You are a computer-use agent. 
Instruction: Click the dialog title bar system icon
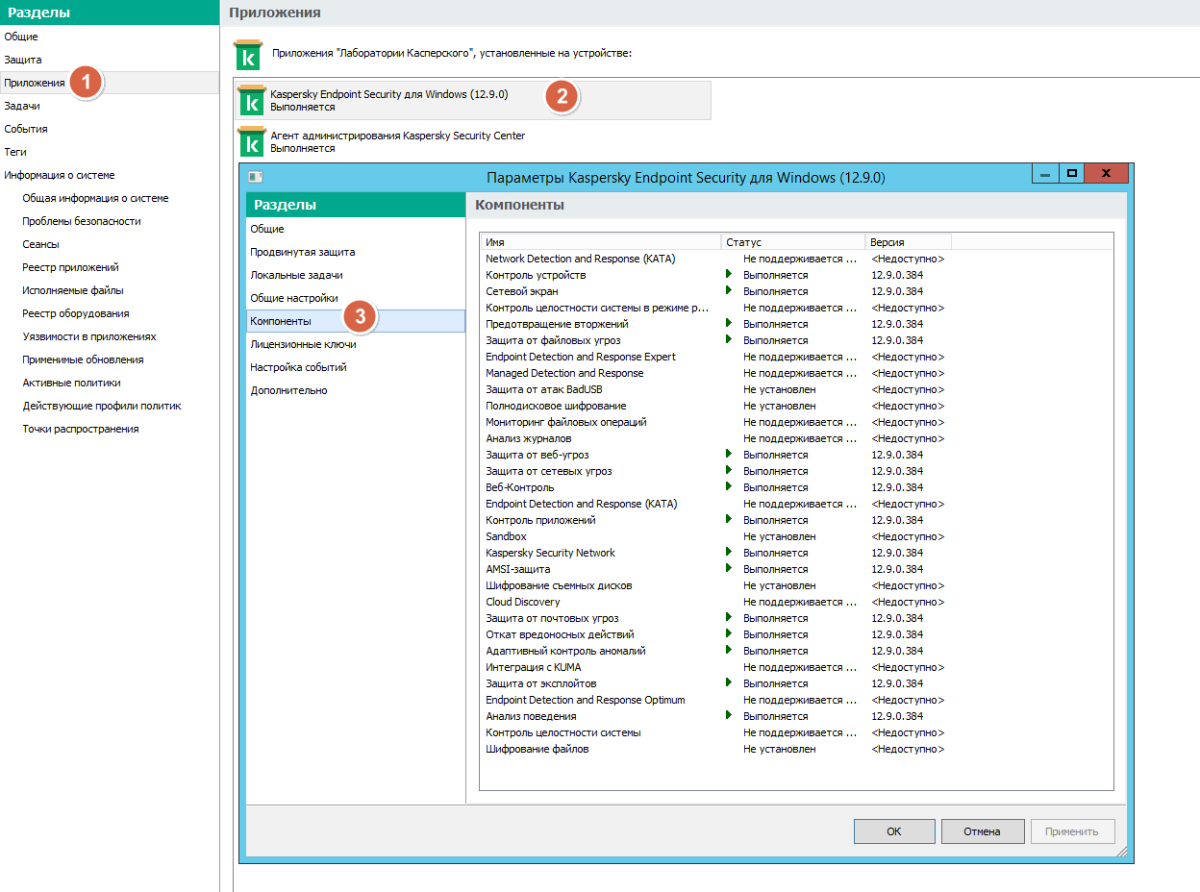pos(255,177)
